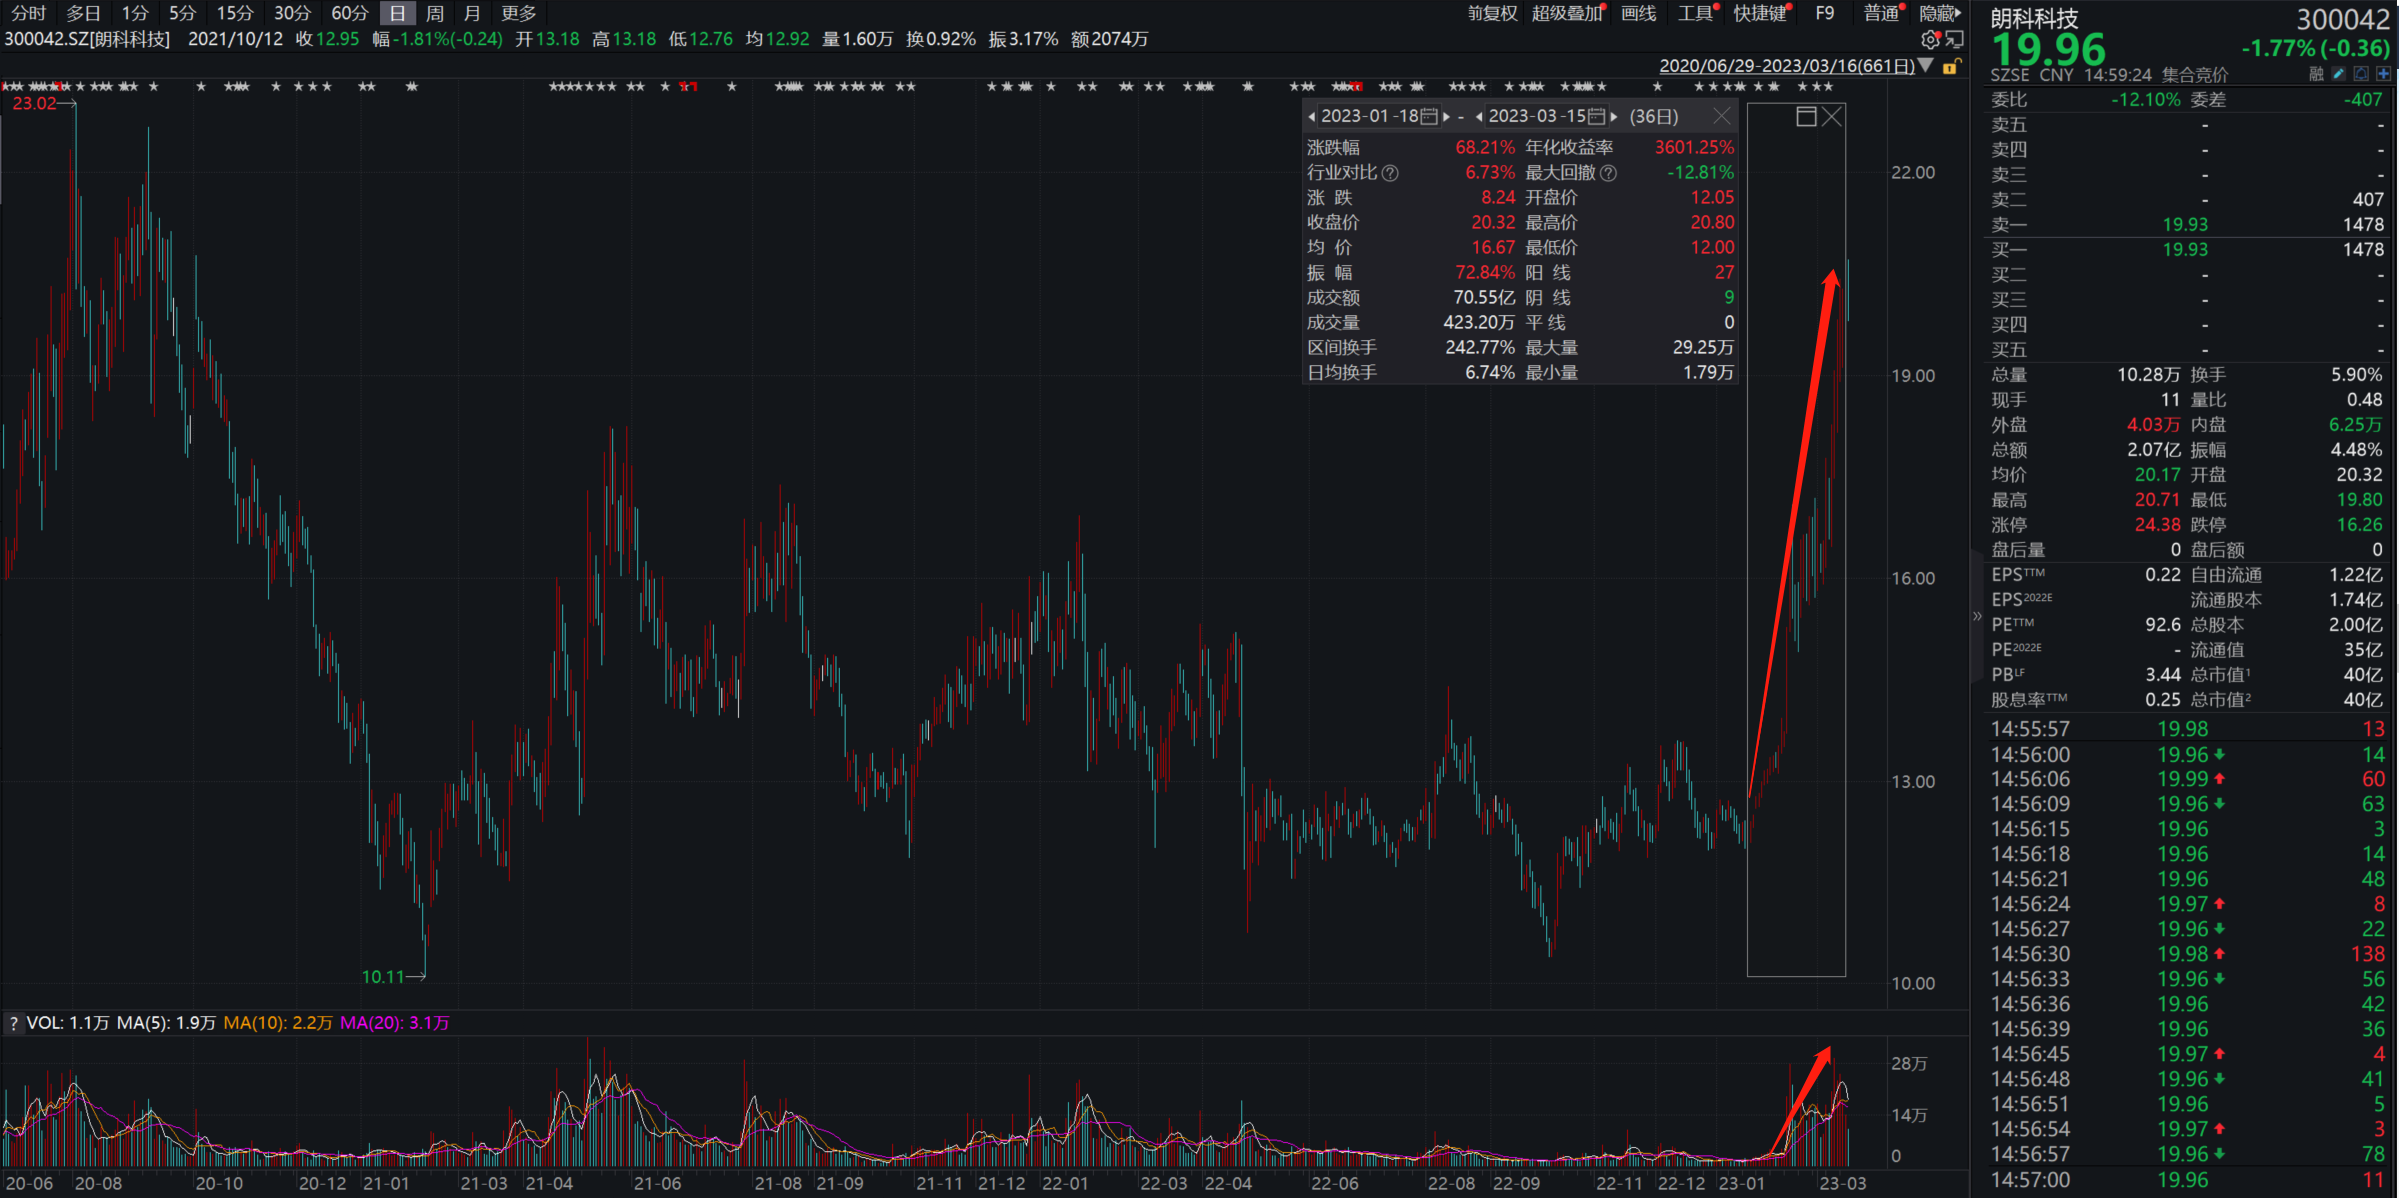Collapse right panel via double-chevron handle
The height and width of the screenshot is (1198, 2399).
1977,616
